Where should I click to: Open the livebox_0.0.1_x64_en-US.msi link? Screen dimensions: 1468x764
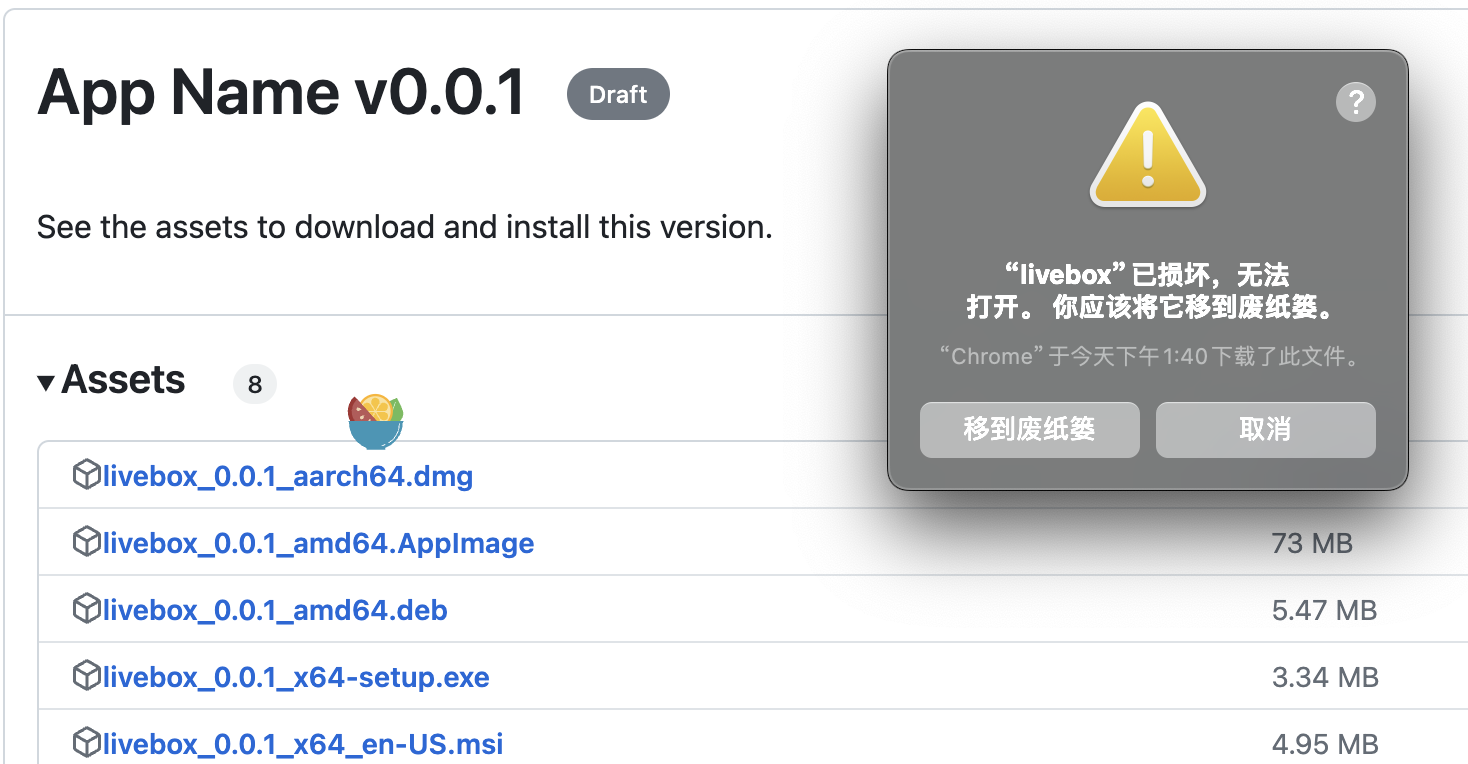click(301, 742)
